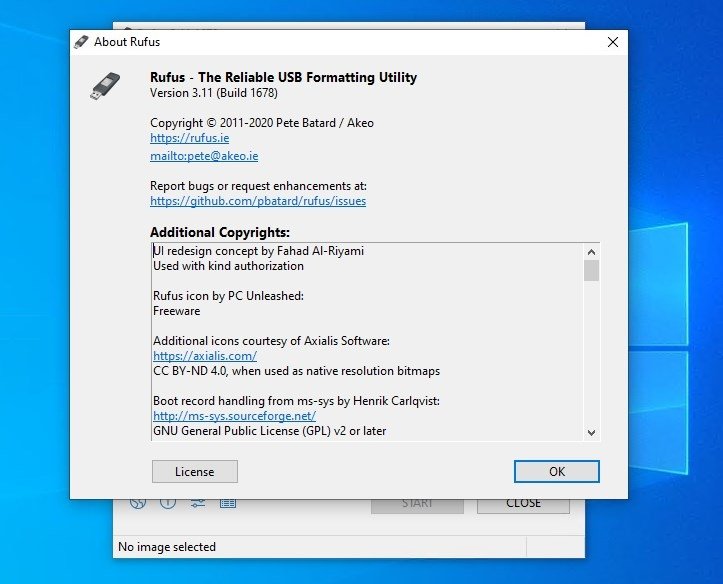
Task: Open the GitHub rufus issues link
Action: pyautogui.click(x=258, y=201)
